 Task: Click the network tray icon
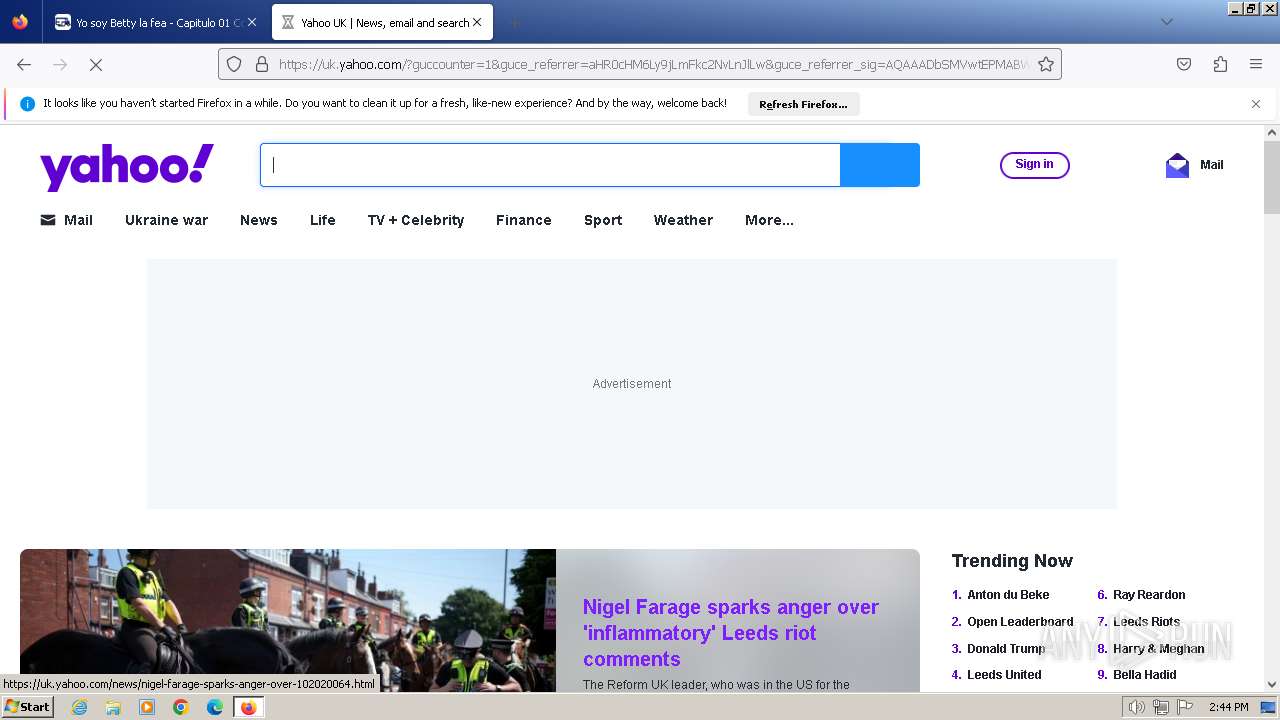click(1161, 707)
